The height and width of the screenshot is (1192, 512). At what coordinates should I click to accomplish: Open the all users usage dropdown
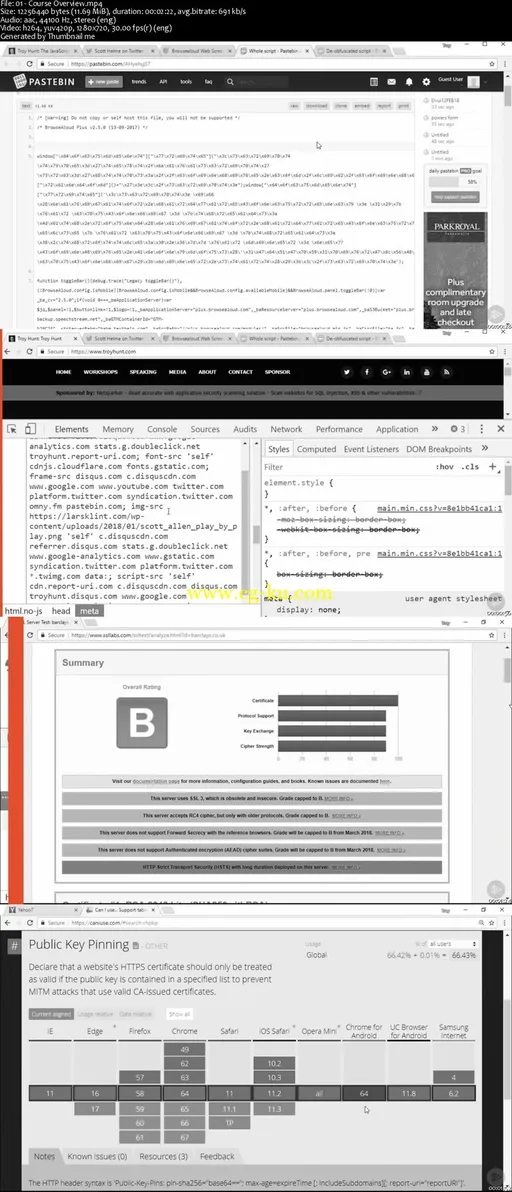[x=456, y=944]
